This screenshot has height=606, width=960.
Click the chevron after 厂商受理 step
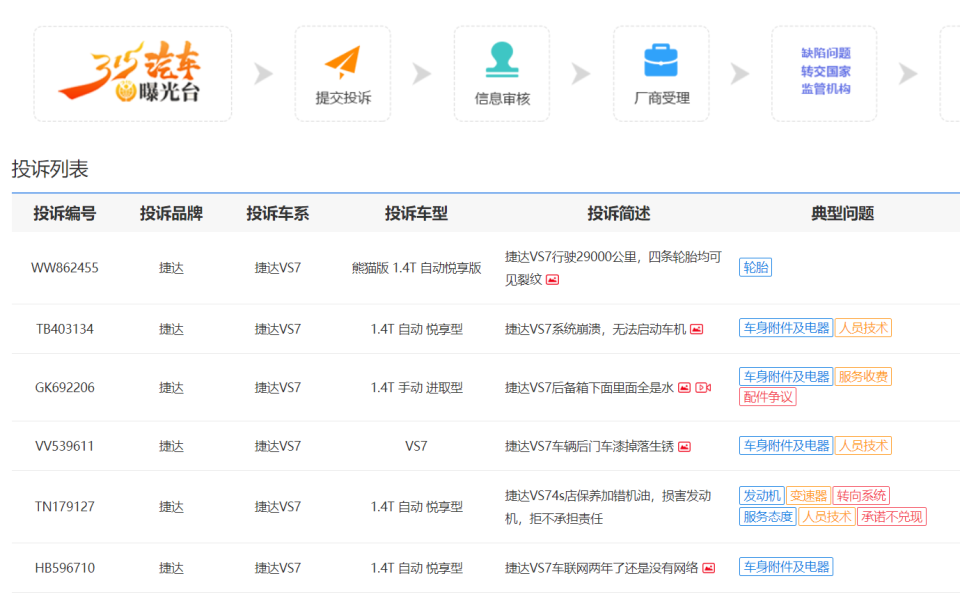tap(739, 73)
